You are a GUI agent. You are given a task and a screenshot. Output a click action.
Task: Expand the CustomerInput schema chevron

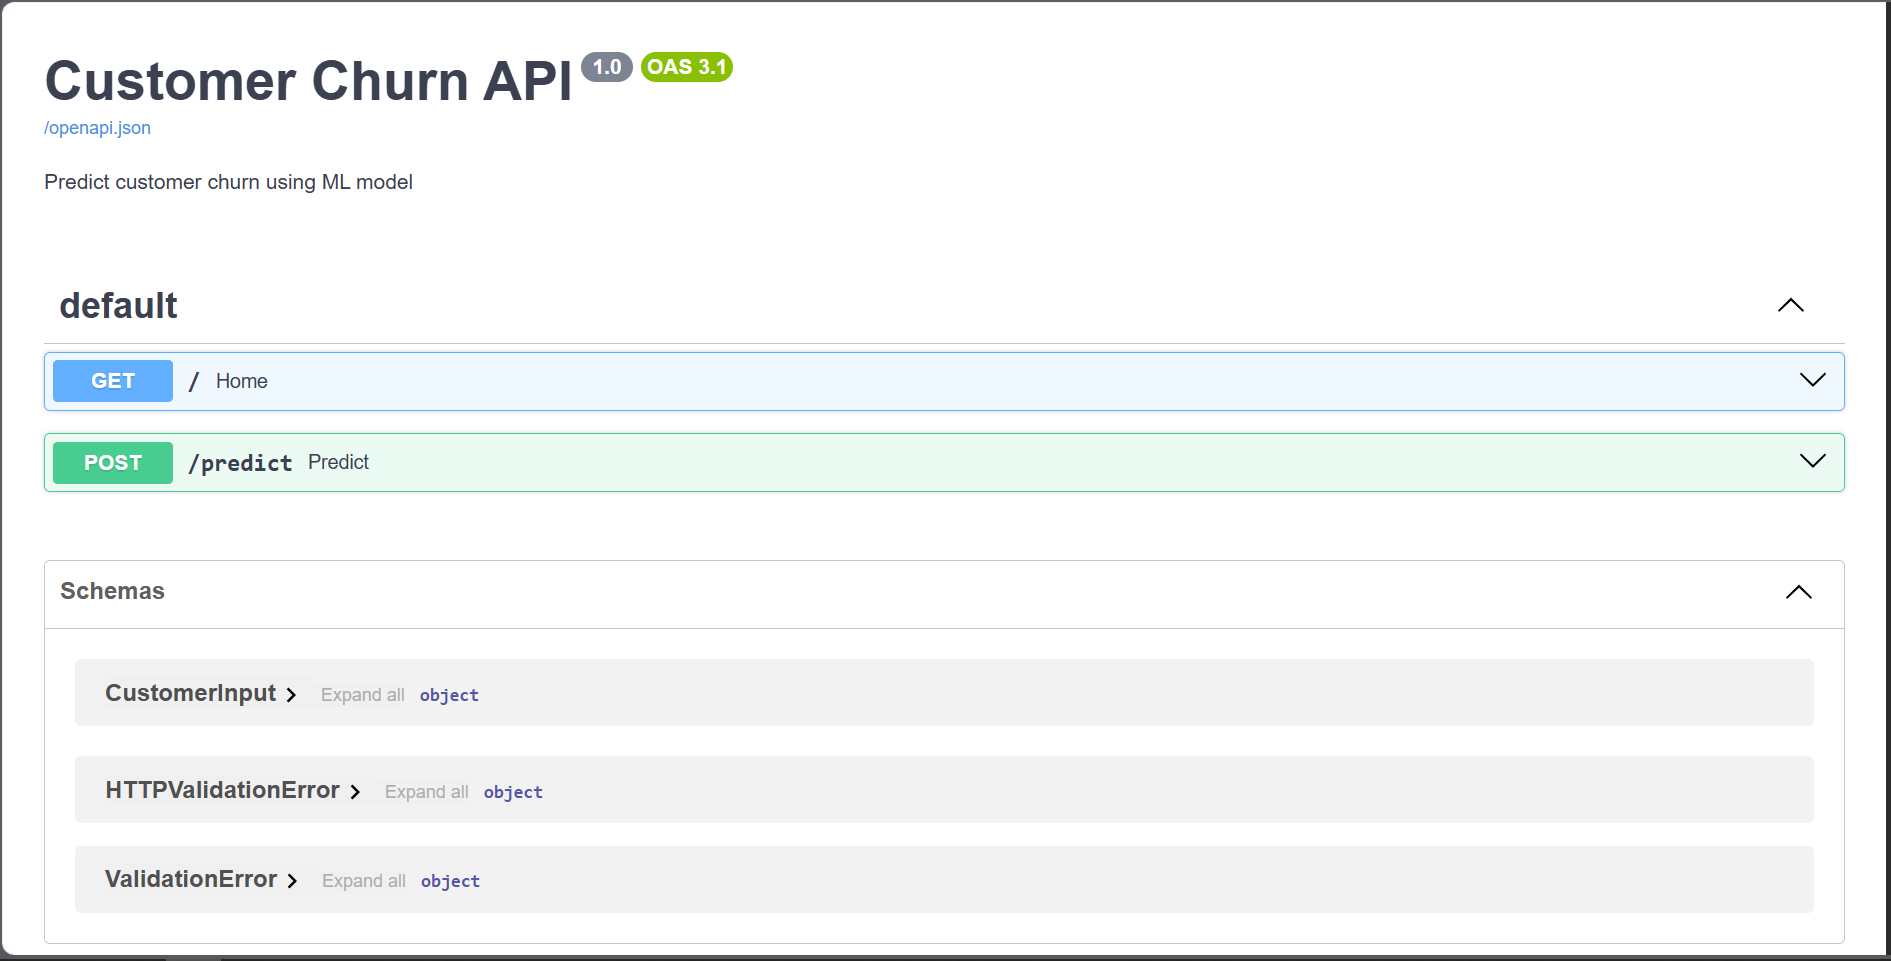[x=291, y=695]
